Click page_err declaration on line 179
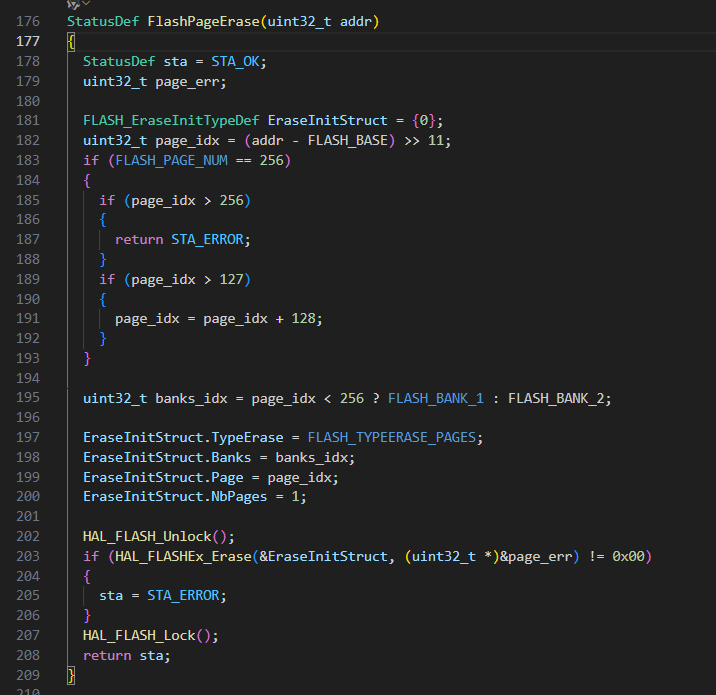The width and height of the screenshot is (716, 695). pyautogui.click(x=190, y=82)
